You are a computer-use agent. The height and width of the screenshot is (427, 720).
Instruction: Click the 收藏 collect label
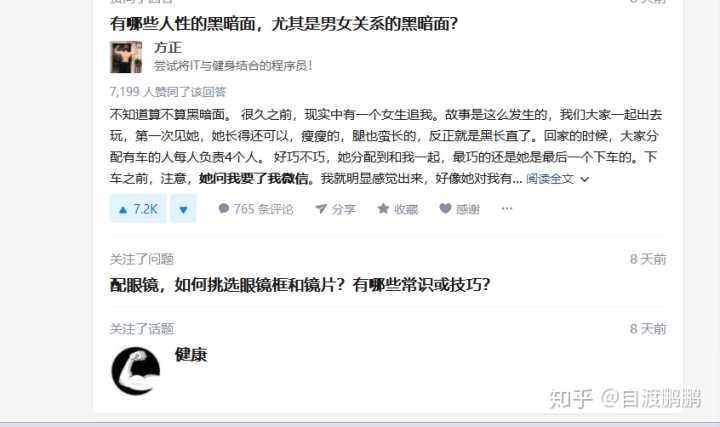(x=406, y=209)
